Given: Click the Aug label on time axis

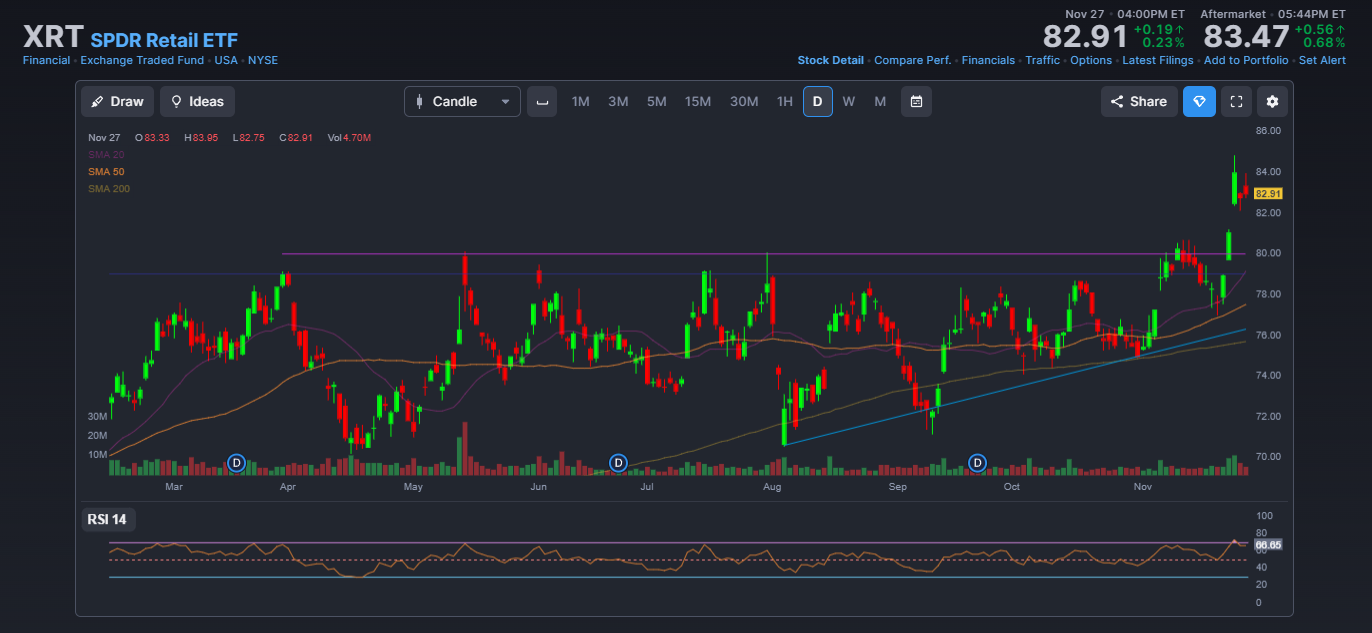Looking at the screenshot, I should (x=771, y=487).
